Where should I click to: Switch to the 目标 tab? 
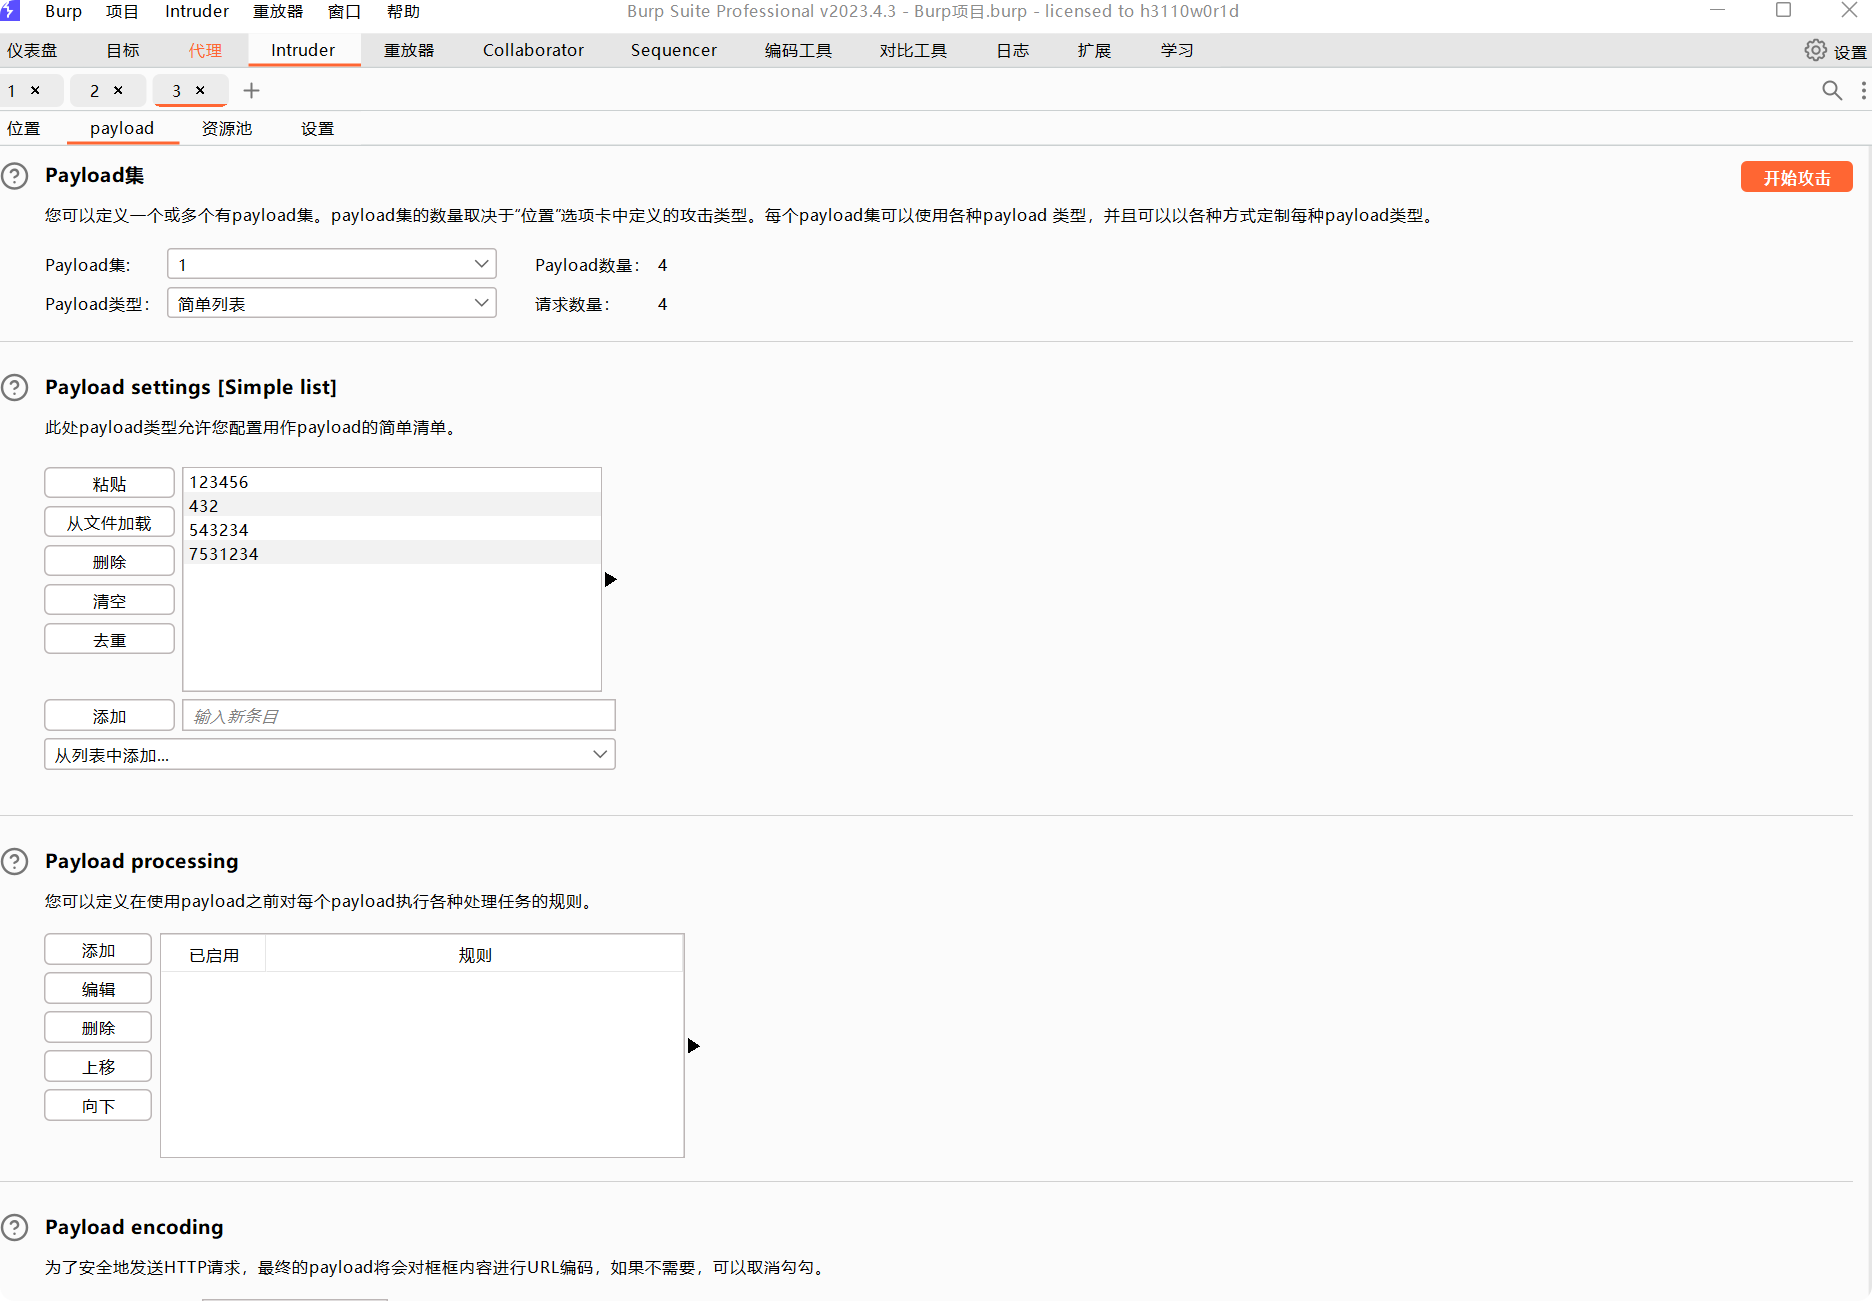(123, 50)
